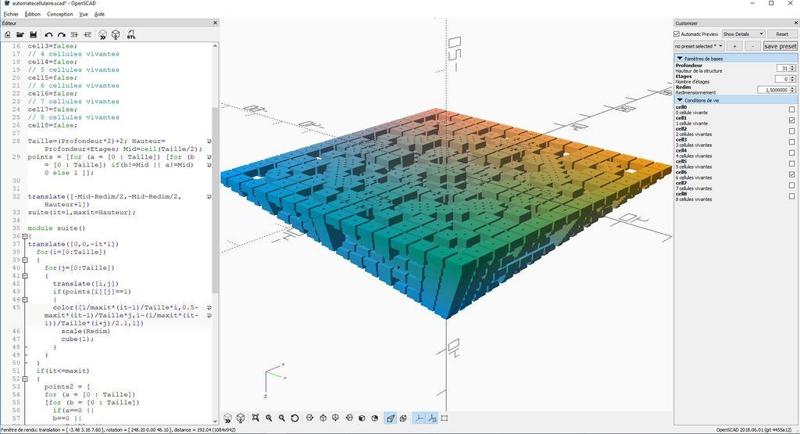Screen dimensions: 800x434
Task: Collapse code fold marker at line 52
Action: [x=24, y=379]
